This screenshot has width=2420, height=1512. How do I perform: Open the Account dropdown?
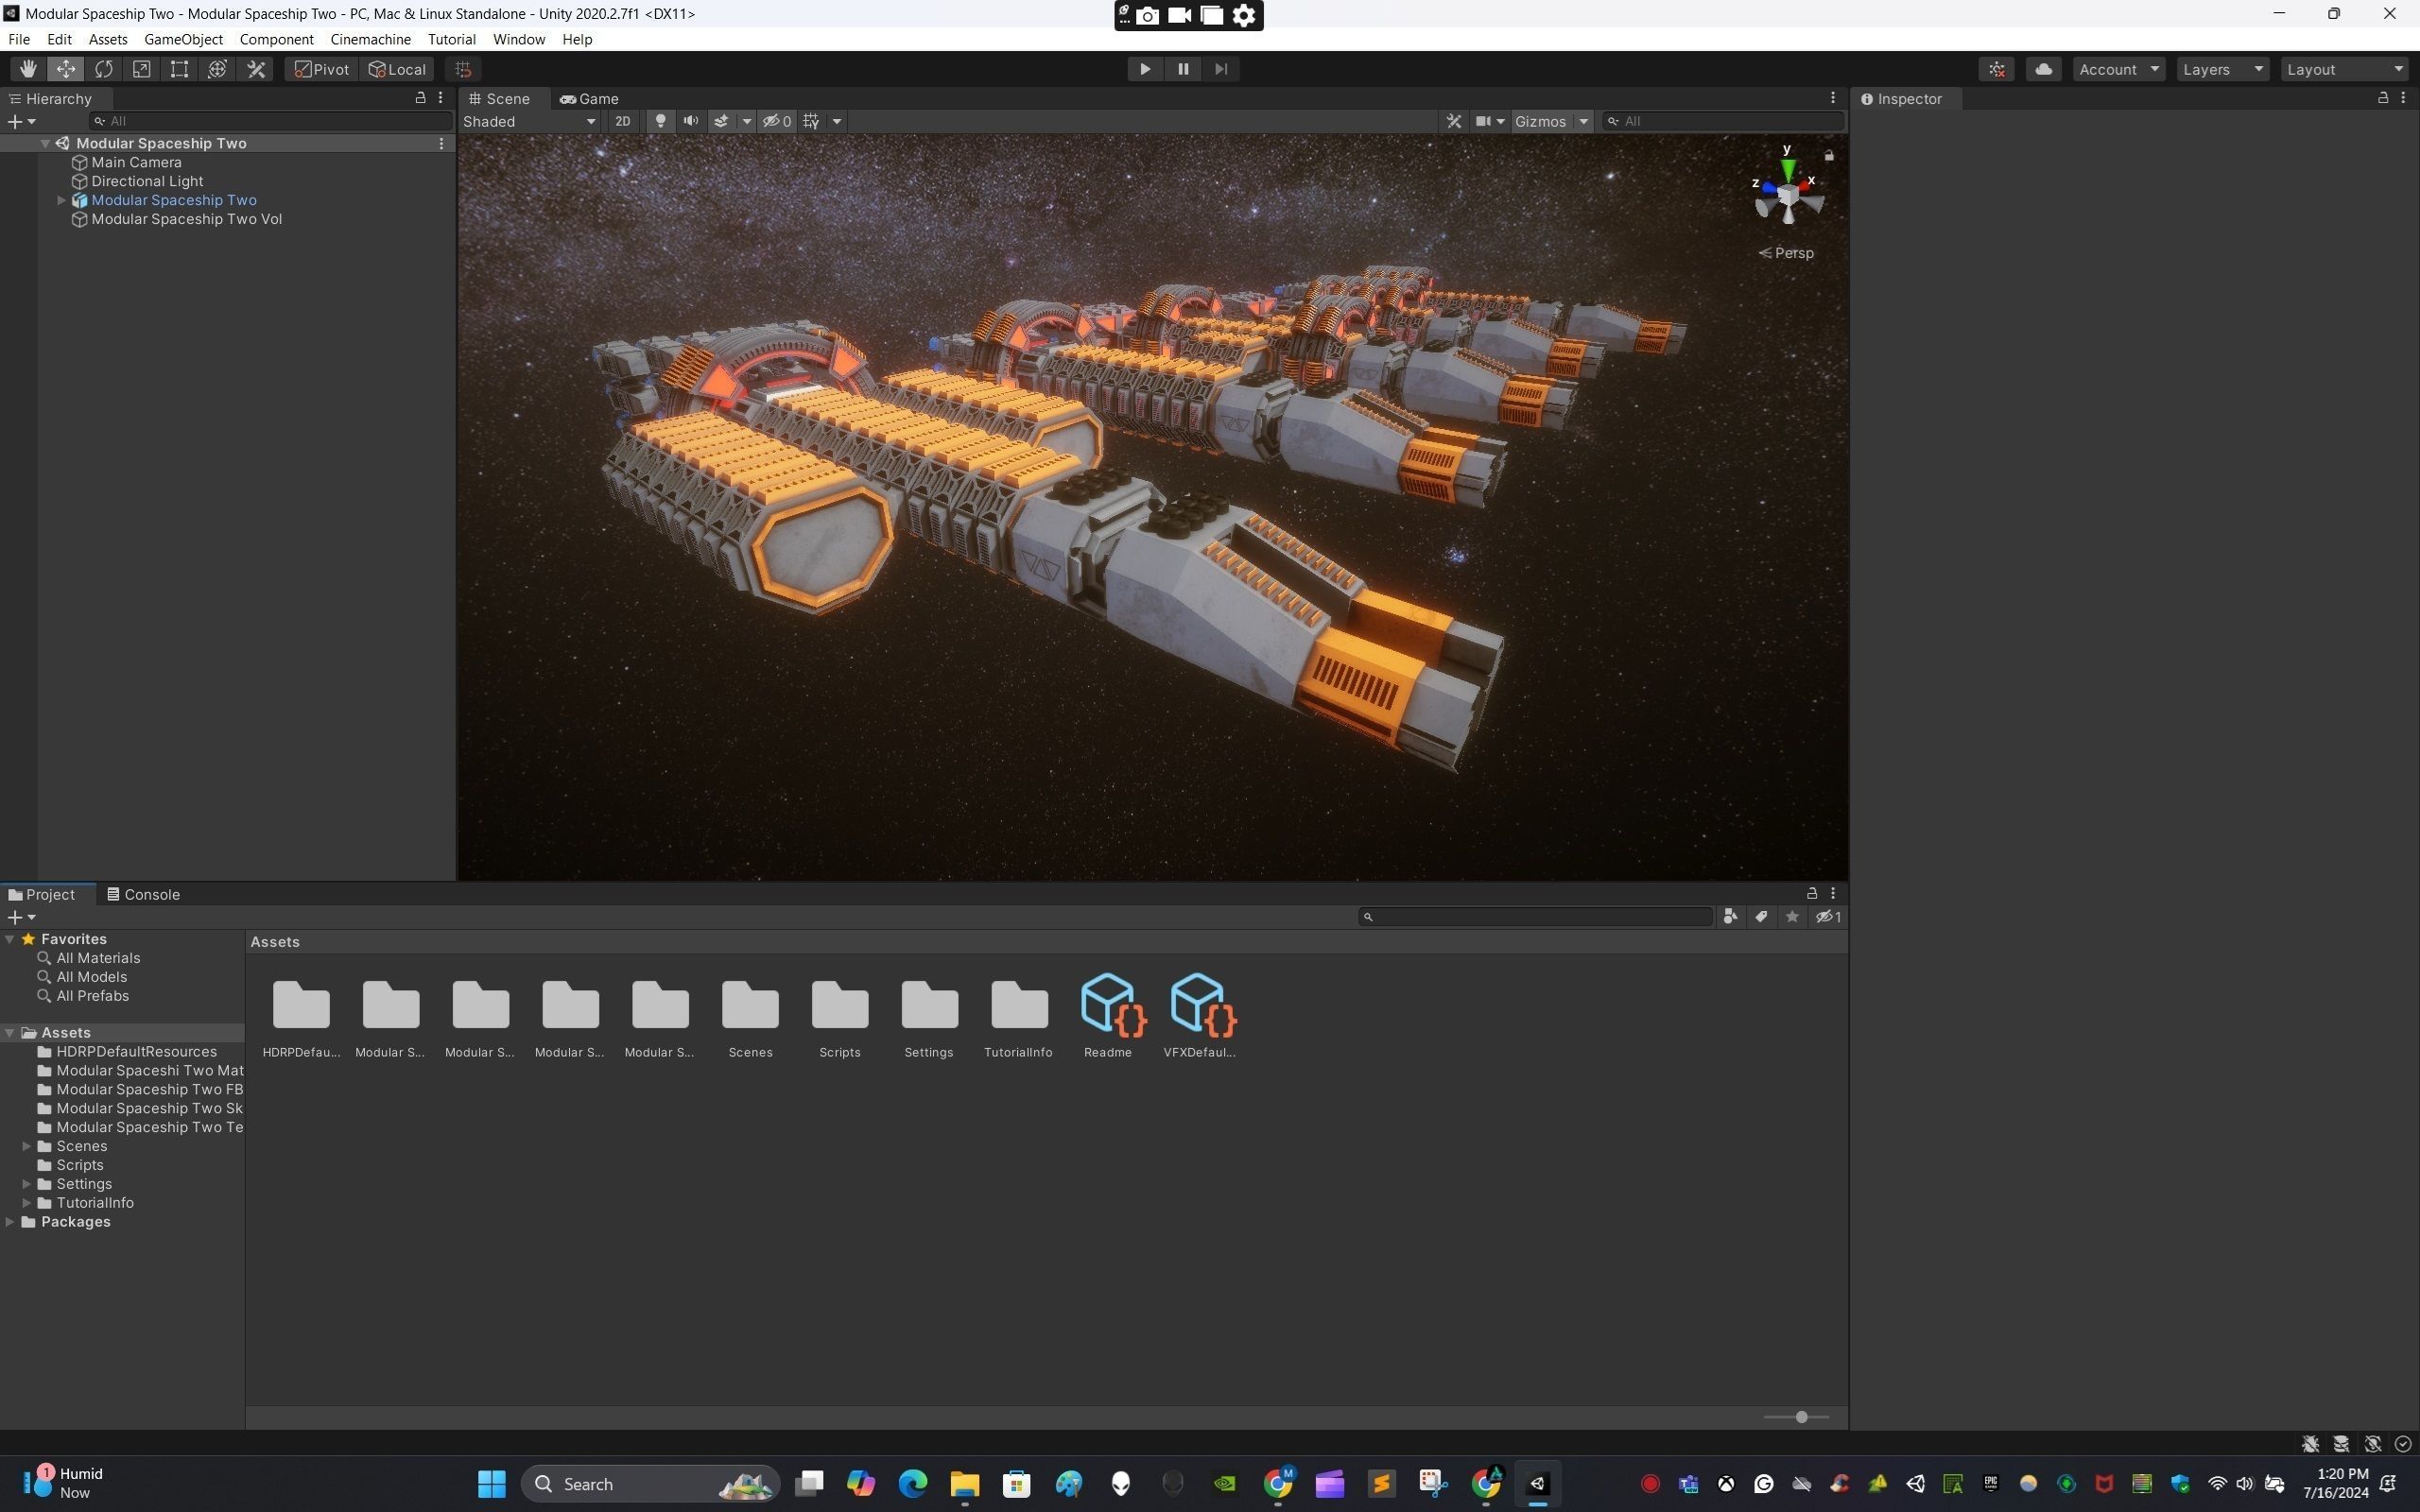tap(2119, 69)
